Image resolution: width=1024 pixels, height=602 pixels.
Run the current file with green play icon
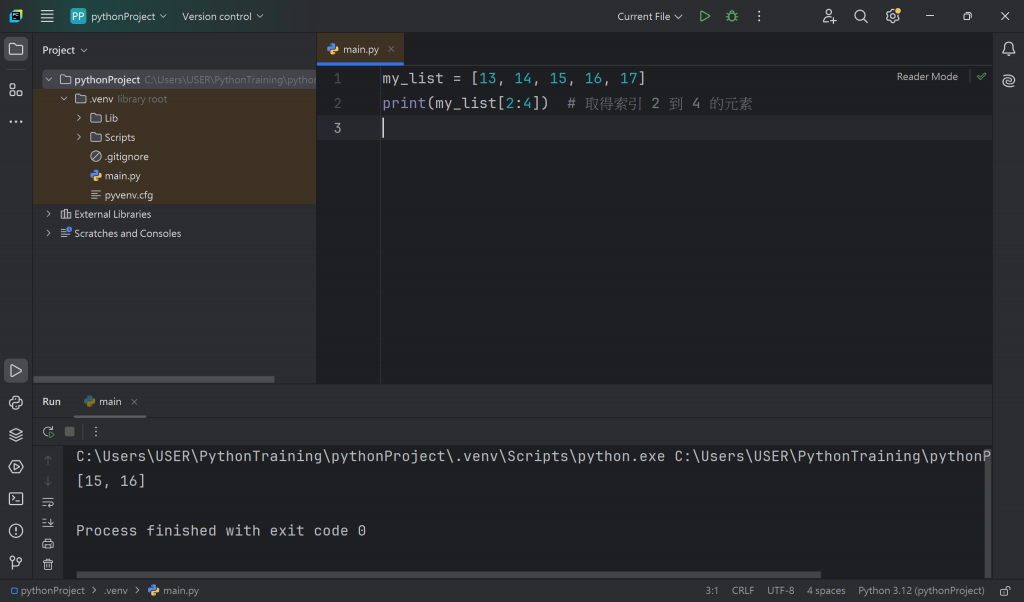[704, 16]
